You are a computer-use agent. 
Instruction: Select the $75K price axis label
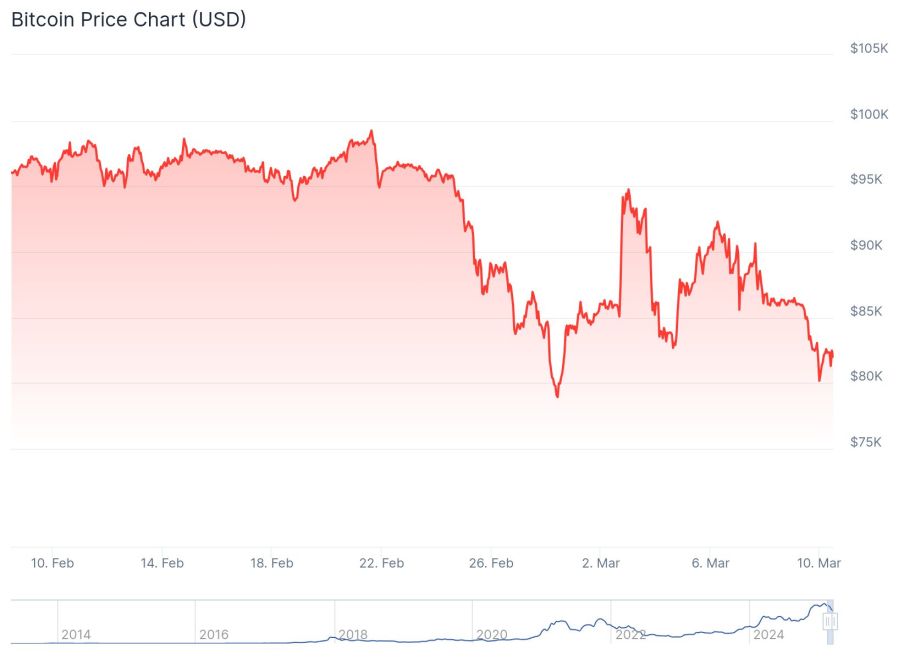tap(867, 442)
